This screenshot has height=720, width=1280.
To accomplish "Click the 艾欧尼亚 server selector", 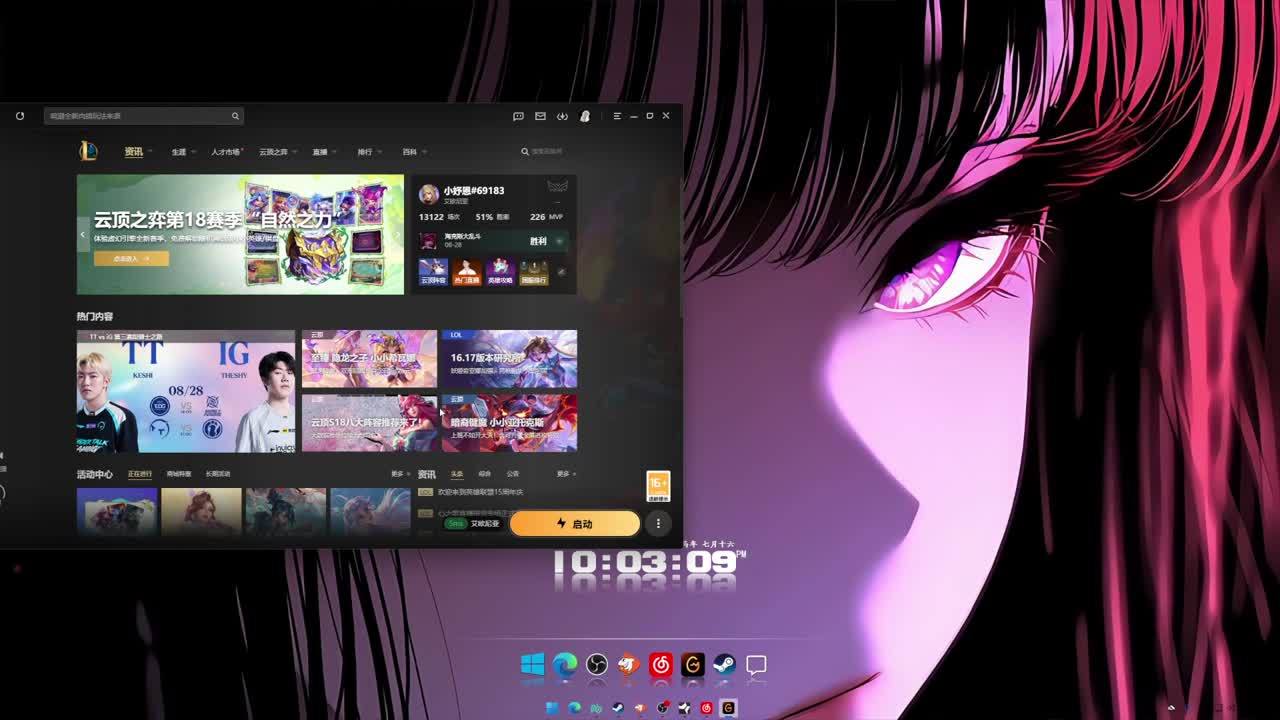I will [x=474, y=523].
